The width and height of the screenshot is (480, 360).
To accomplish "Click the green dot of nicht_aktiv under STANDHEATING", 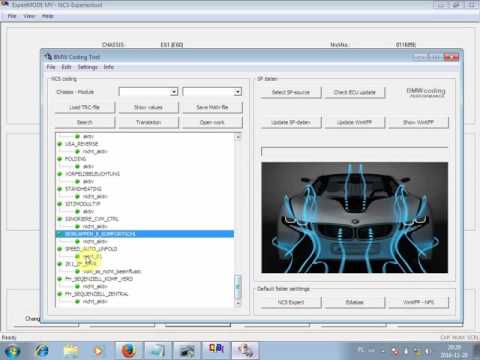I will [x=77, y=196].
